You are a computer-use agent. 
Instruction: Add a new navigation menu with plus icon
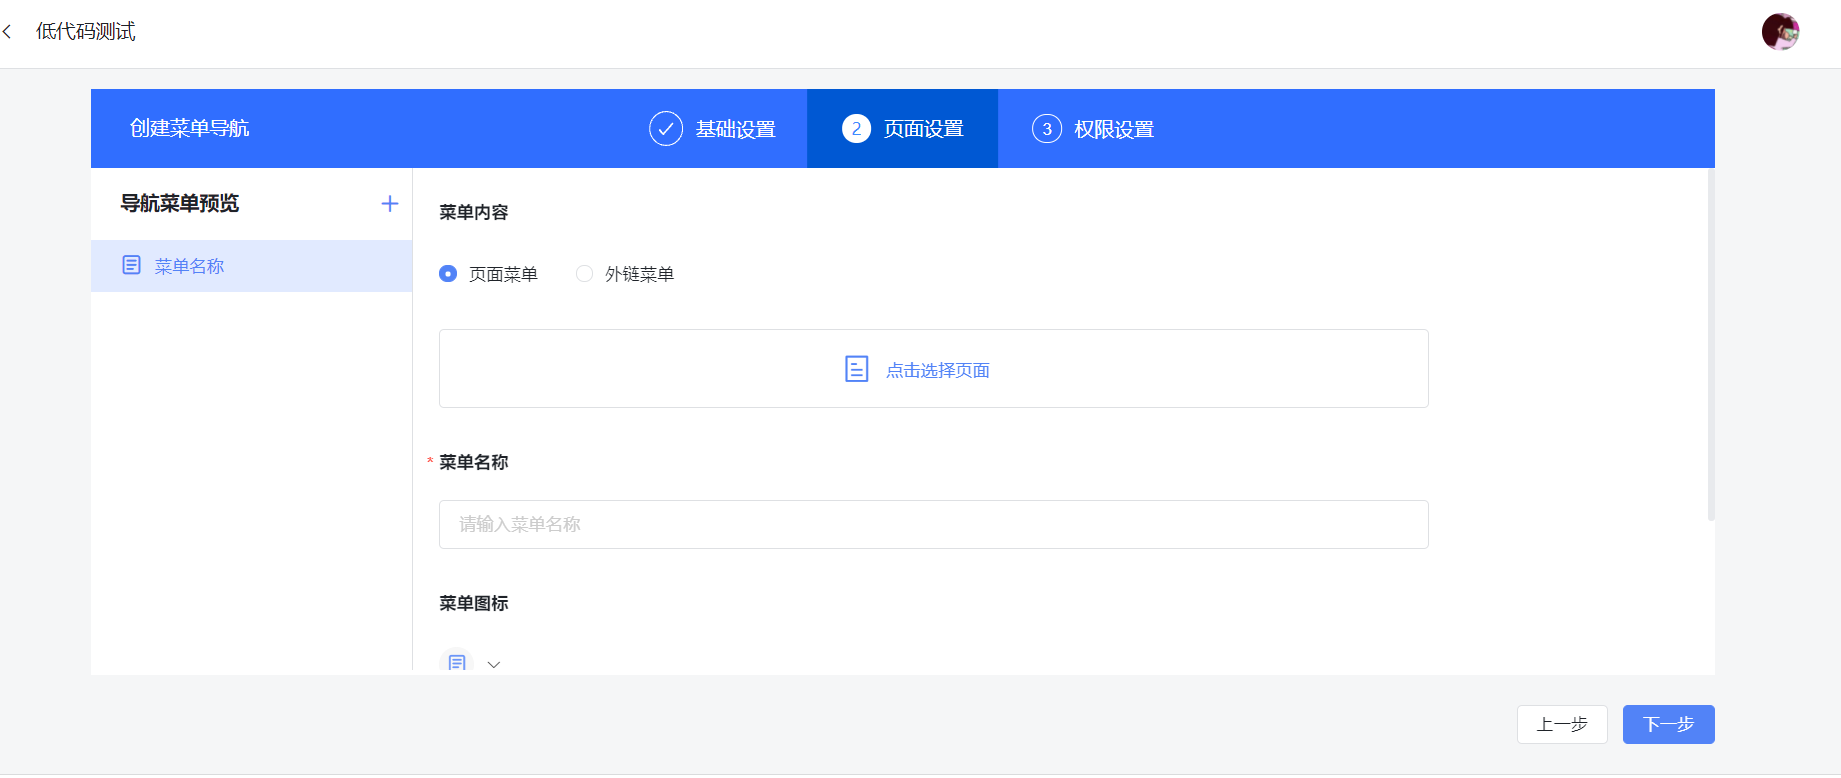[390, 204]
